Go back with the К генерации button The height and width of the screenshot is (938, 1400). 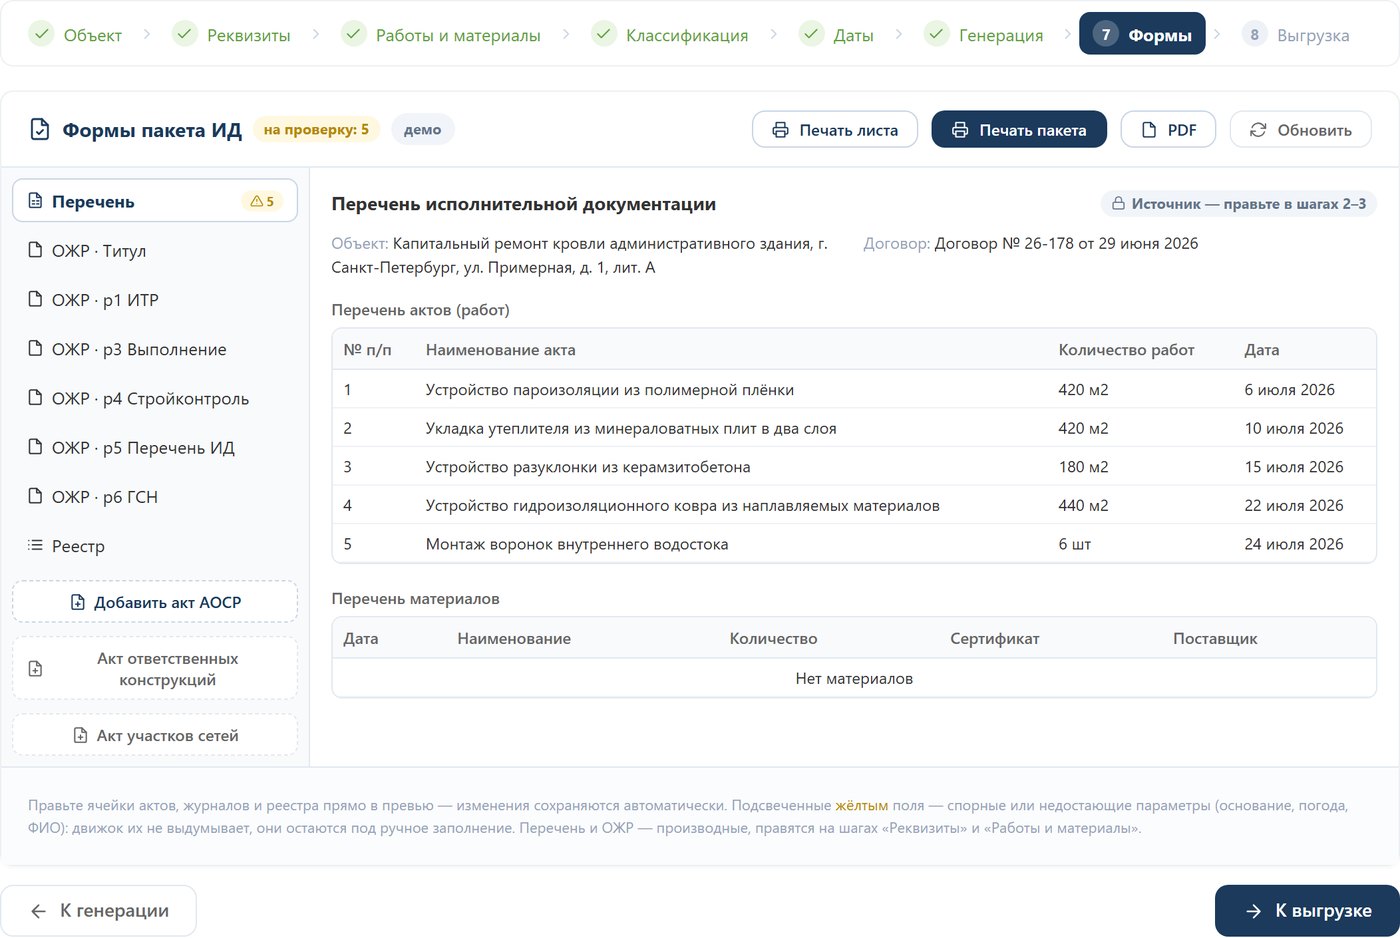(x=98, y=911)
